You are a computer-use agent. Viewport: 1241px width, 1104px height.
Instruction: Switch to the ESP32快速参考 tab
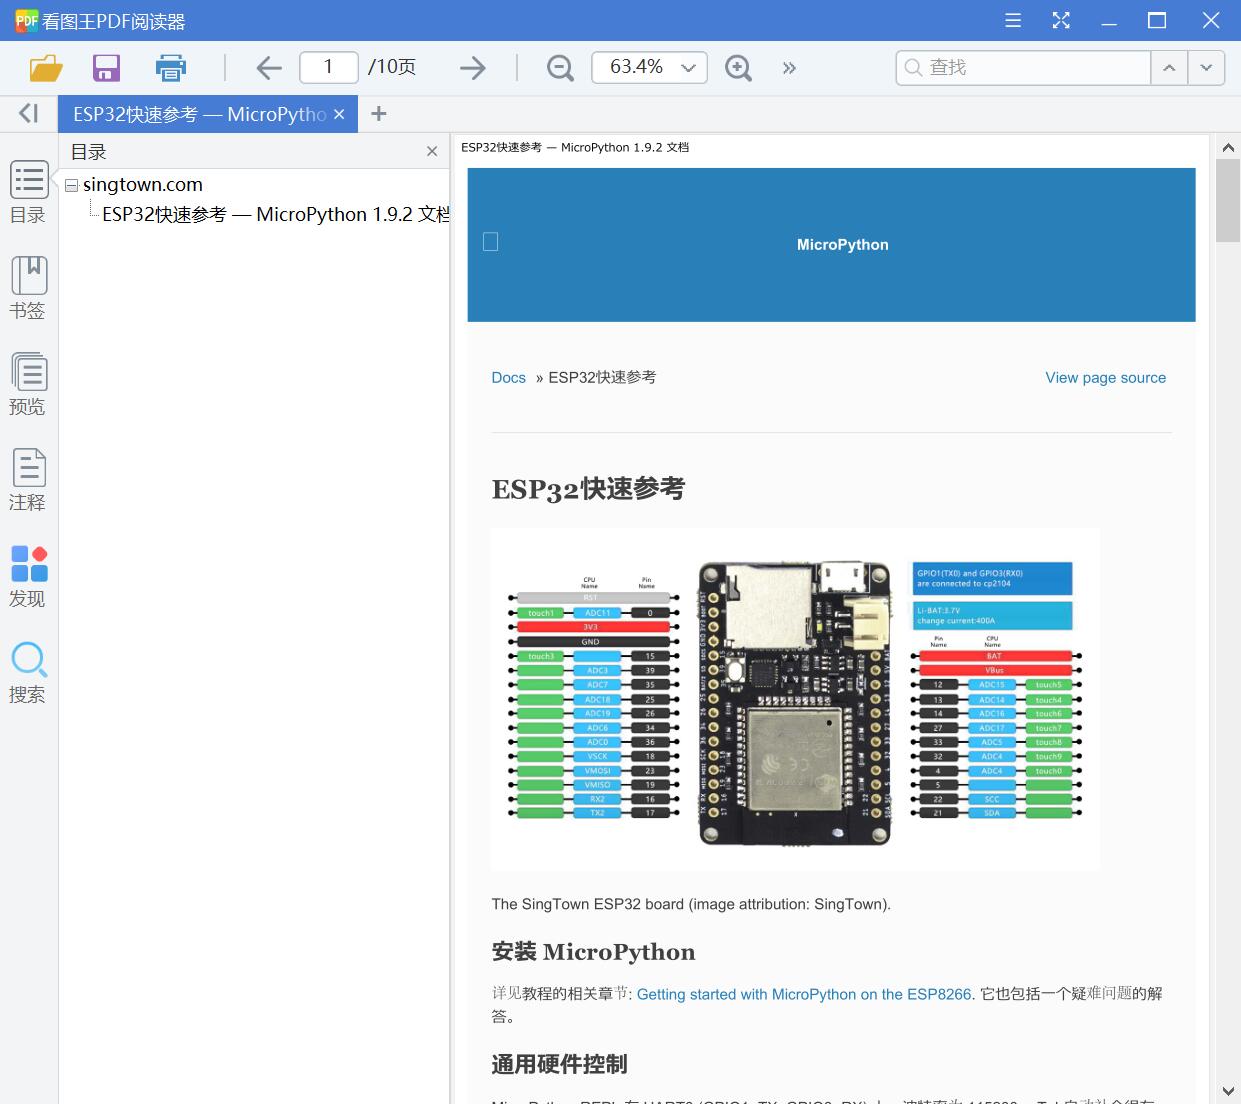(195, 113)
